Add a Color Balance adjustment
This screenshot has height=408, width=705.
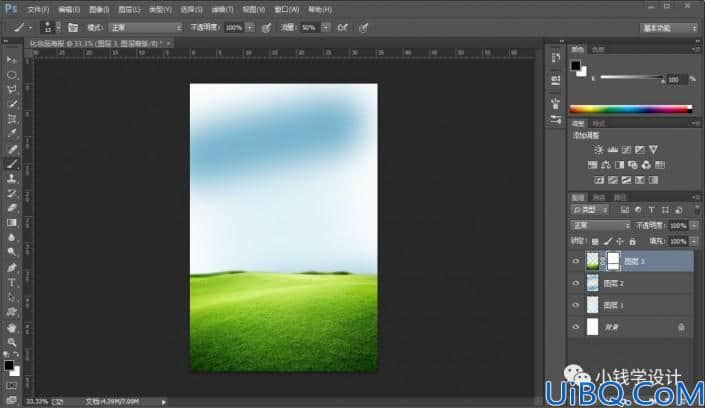[606, 165]
